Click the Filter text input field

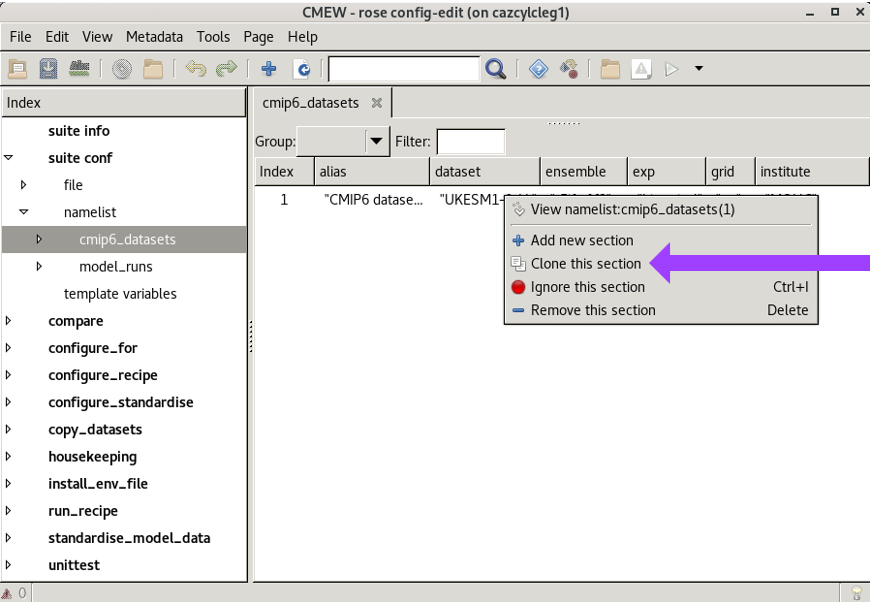tap(470, 142)
